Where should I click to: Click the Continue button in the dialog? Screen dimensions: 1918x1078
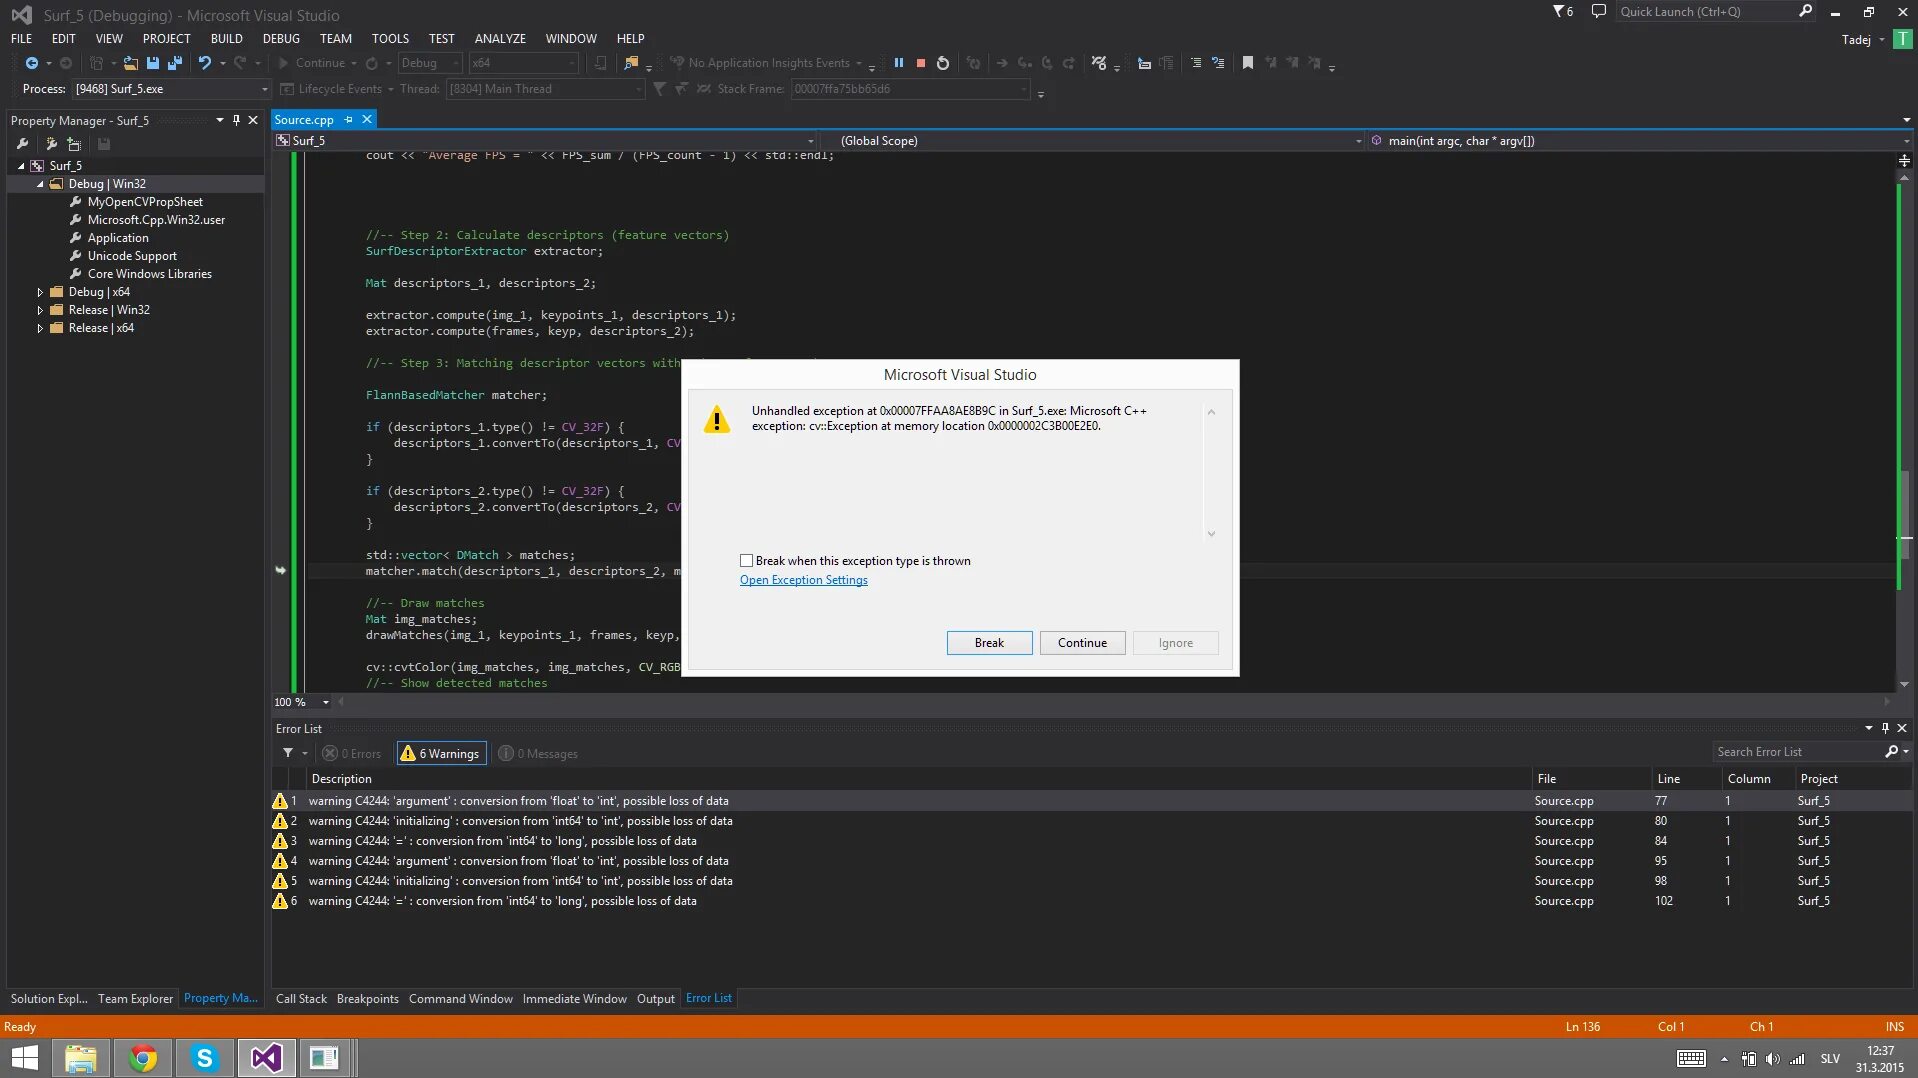1082,643
